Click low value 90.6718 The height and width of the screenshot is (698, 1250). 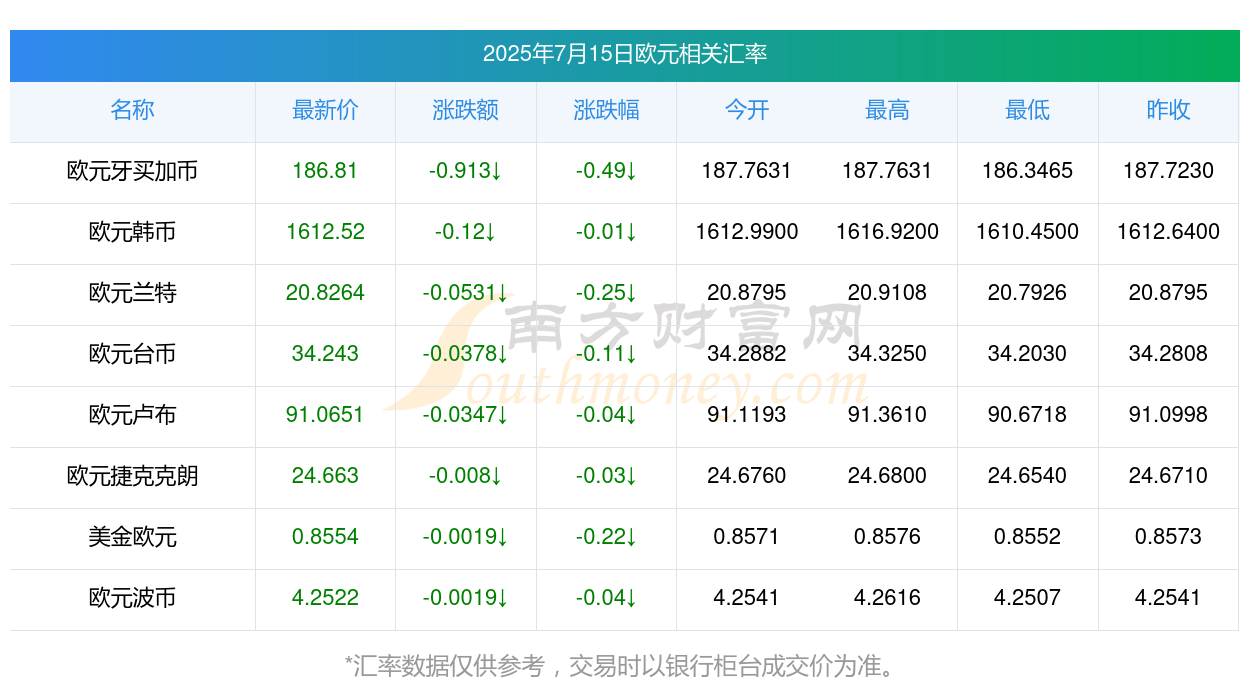coord(1028,415)
